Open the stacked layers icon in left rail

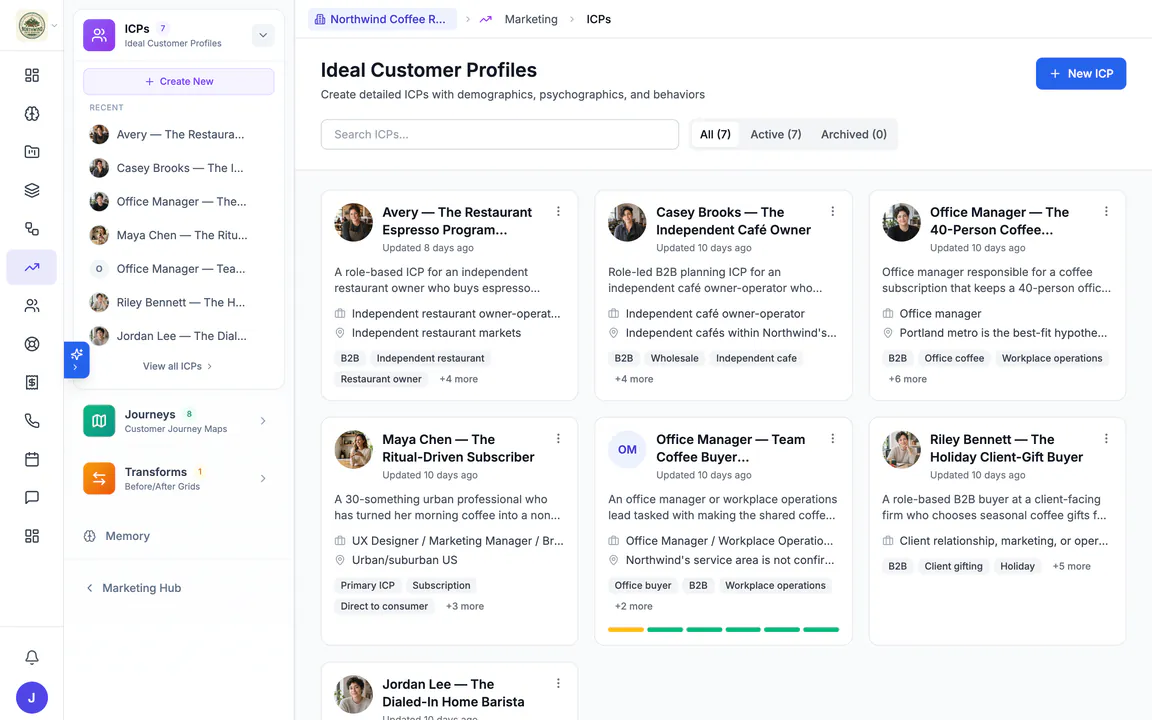coord(32,190)
